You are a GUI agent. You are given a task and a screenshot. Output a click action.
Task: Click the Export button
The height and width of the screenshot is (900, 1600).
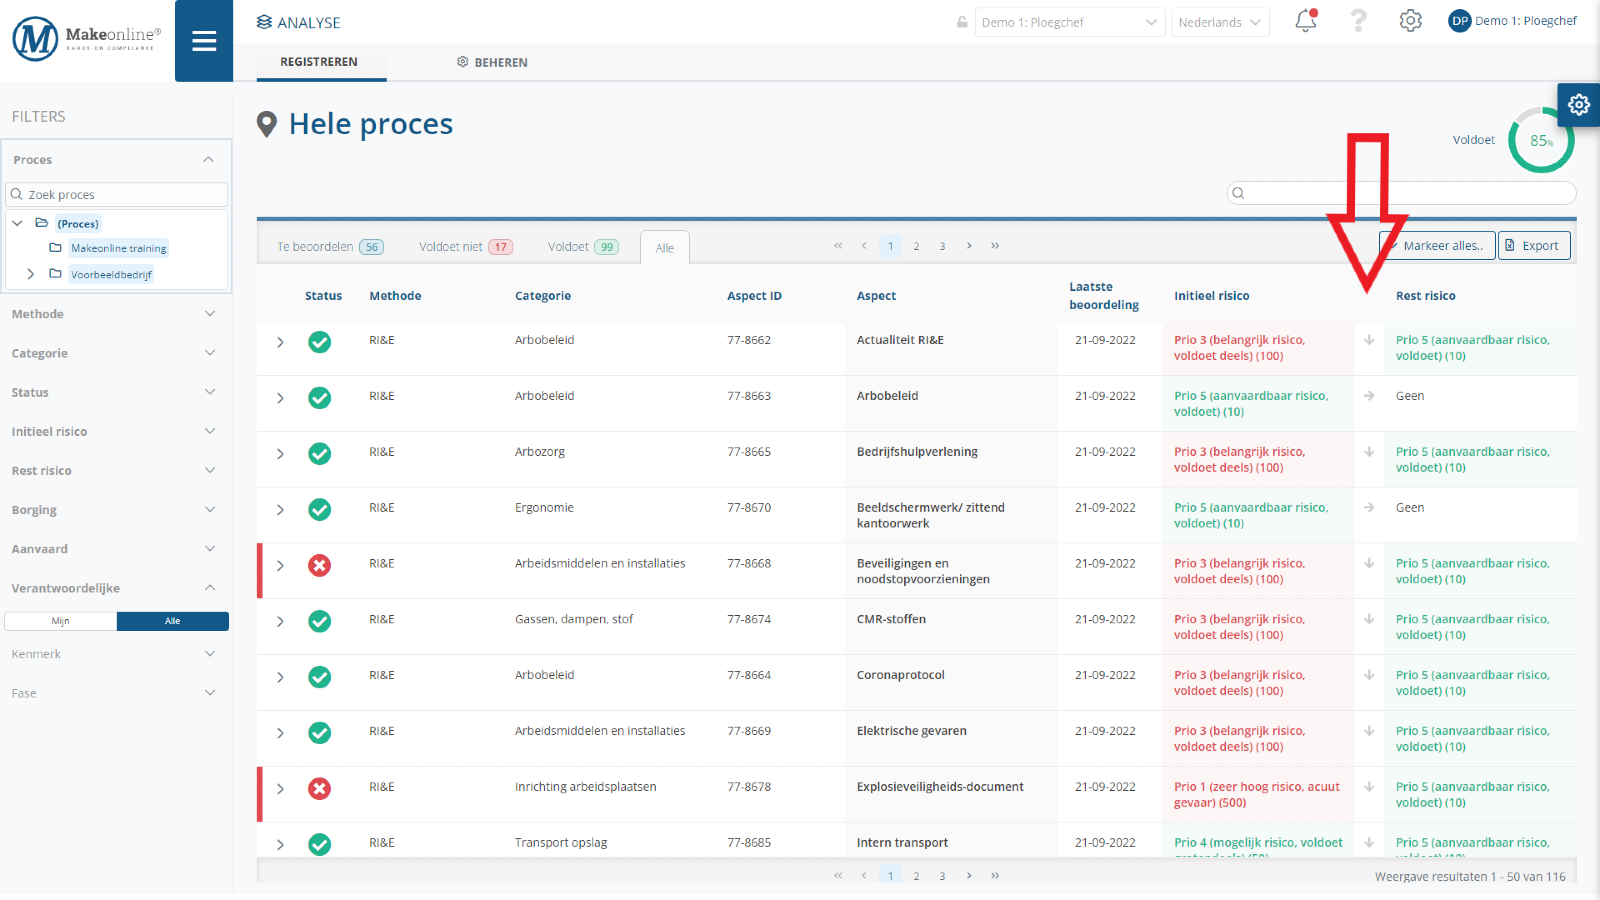(1534, 246)
